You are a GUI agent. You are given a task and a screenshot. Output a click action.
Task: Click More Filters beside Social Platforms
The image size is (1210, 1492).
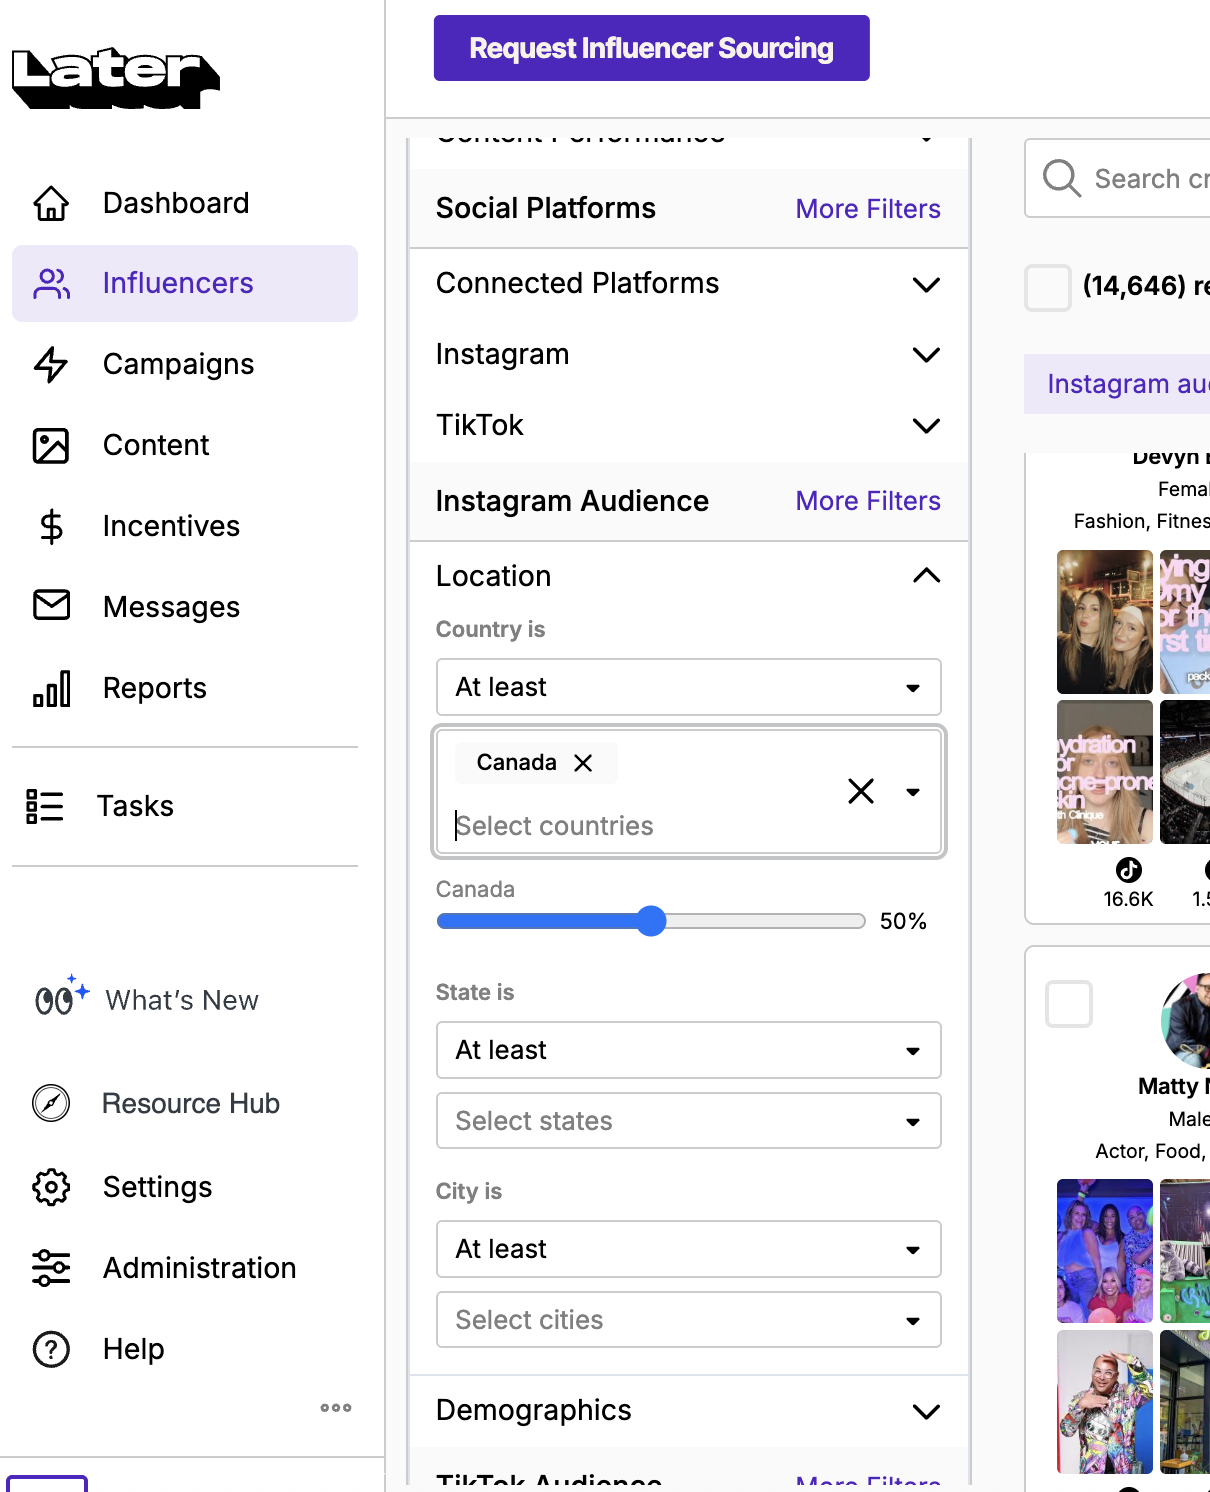point(868,209)
